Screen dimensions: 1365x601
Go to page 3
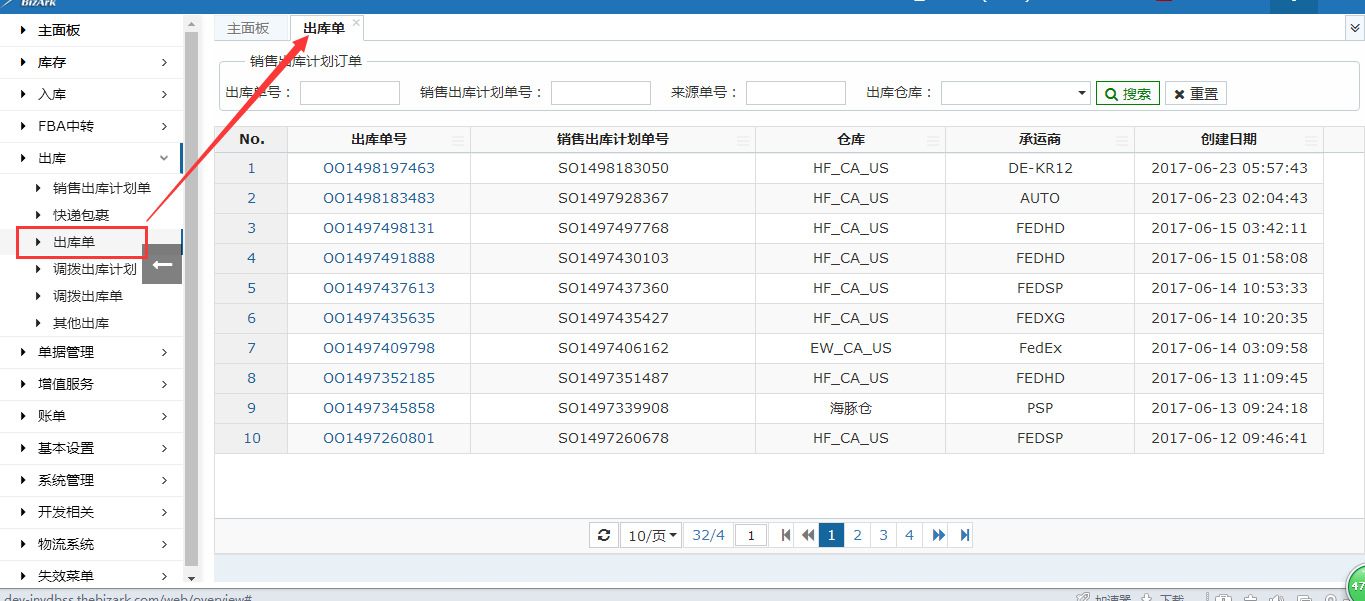(x=883, y=535)
